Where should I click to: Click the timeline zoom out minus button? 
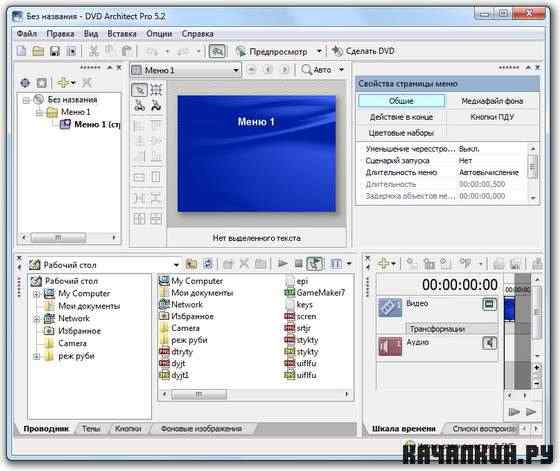pyautogui.click(x=537, y=384)
